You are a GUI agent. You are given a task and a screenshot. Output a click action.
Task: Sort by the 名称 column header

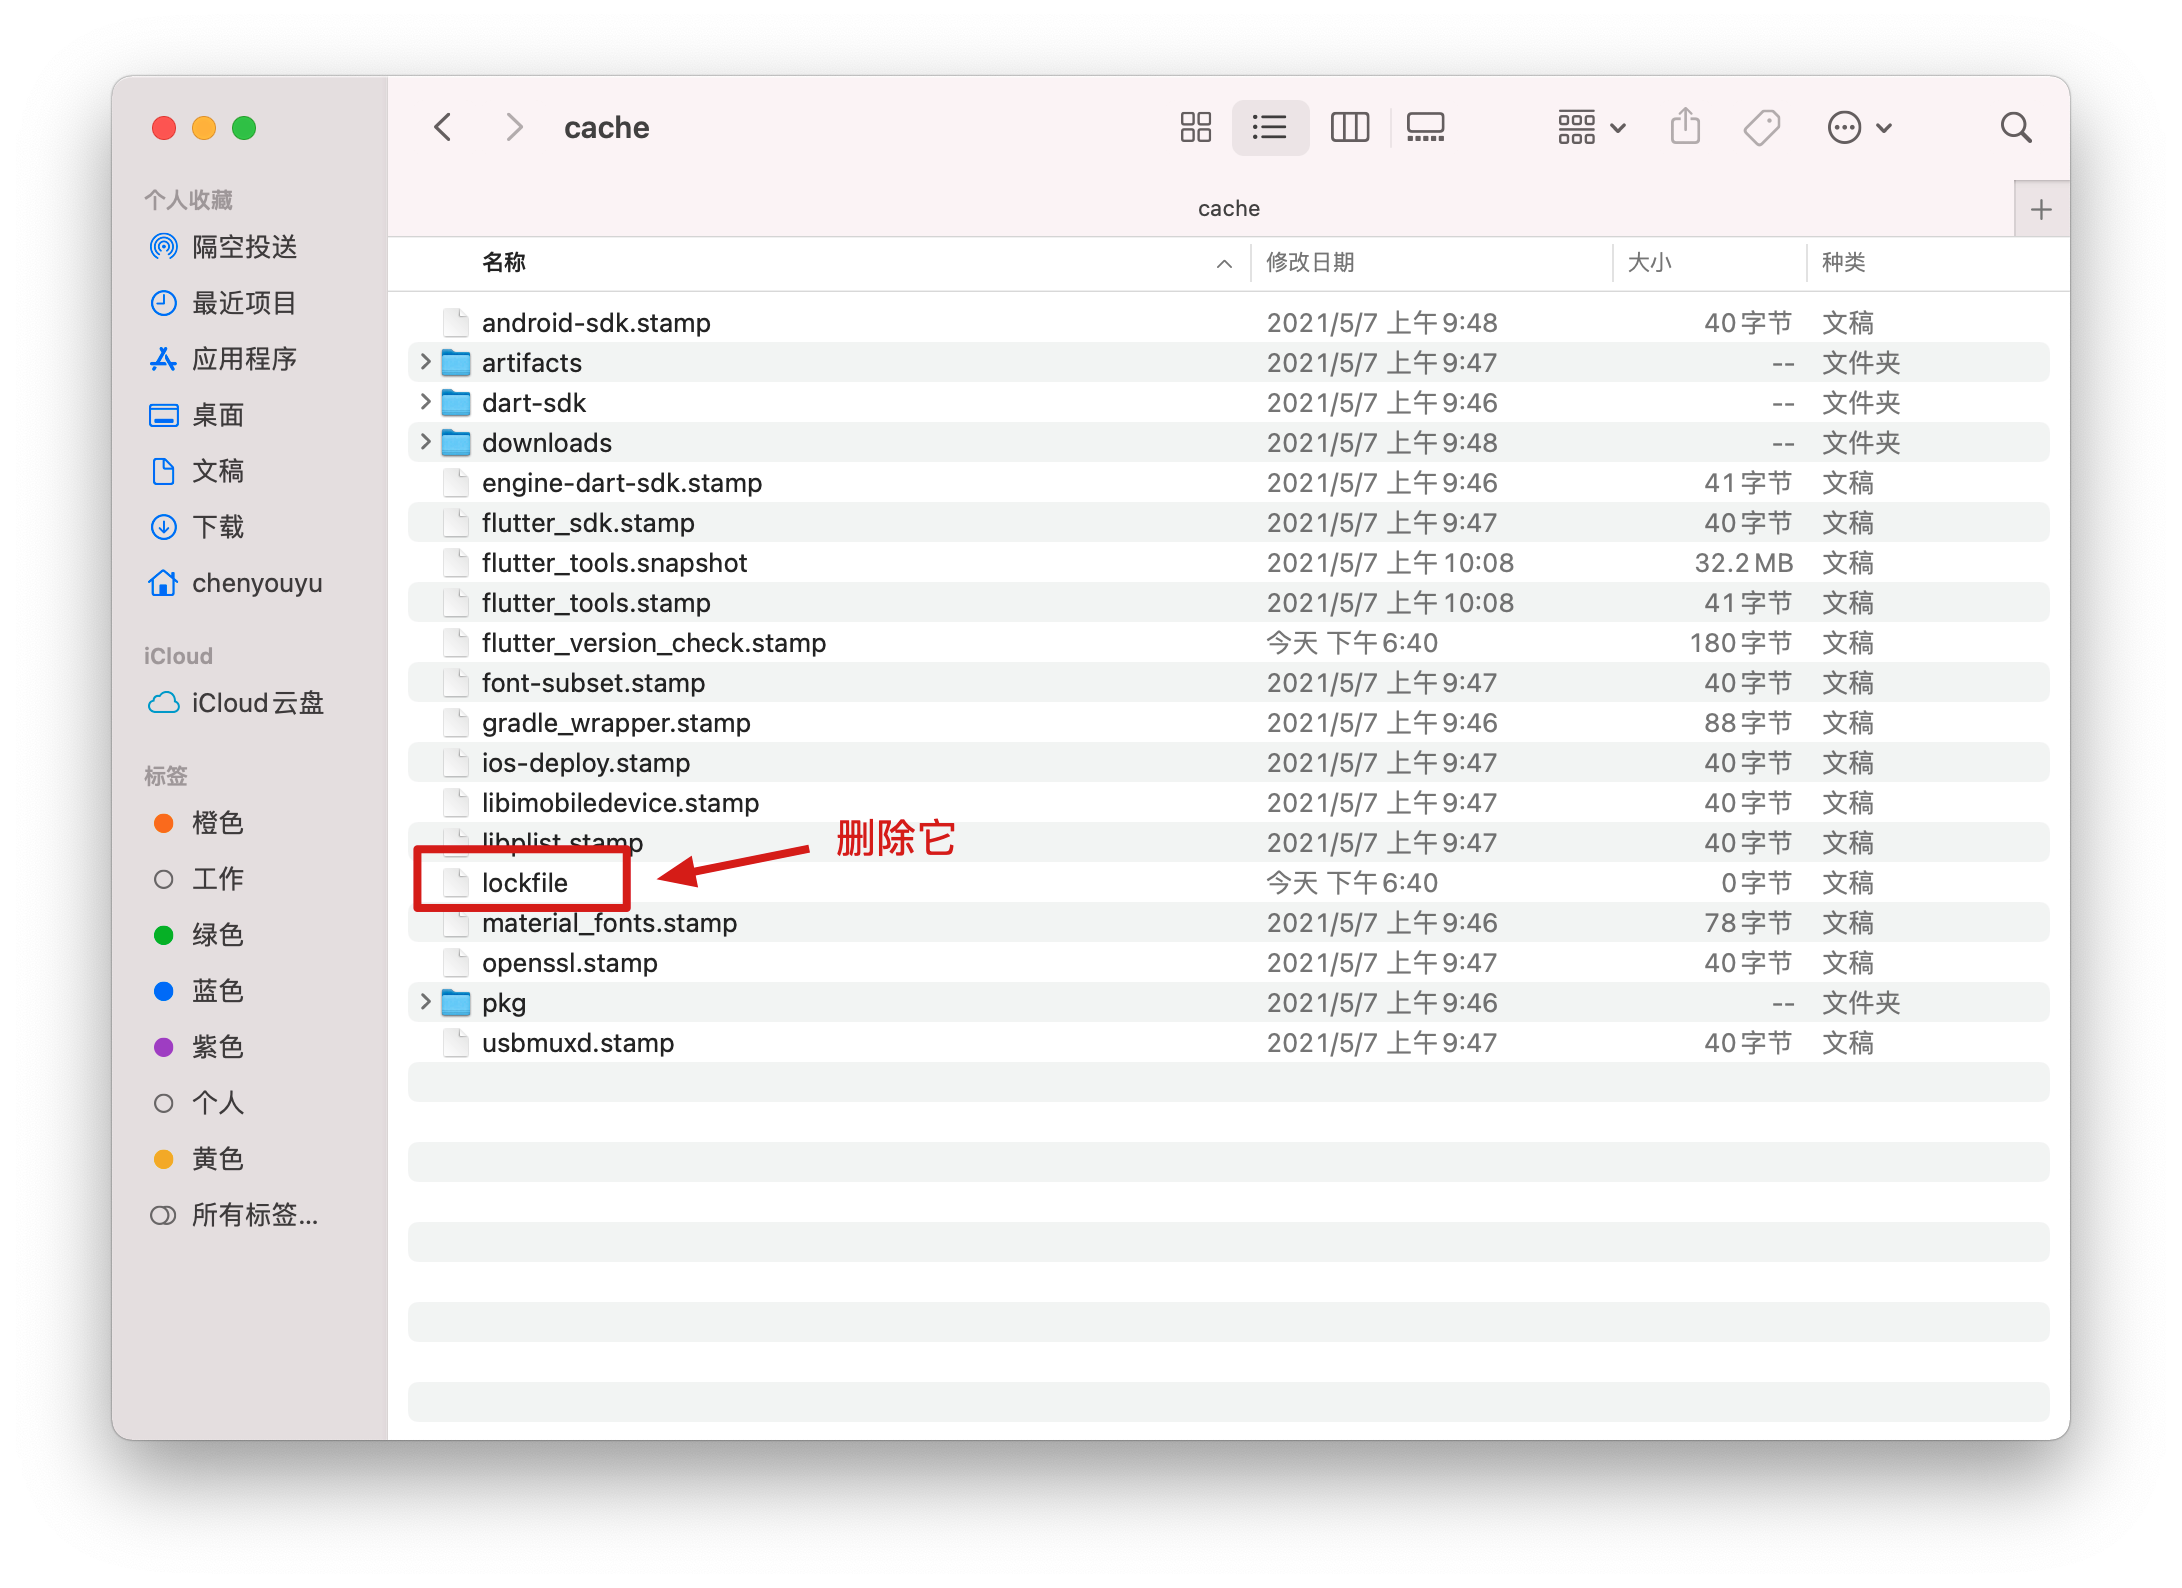[504, 262]
